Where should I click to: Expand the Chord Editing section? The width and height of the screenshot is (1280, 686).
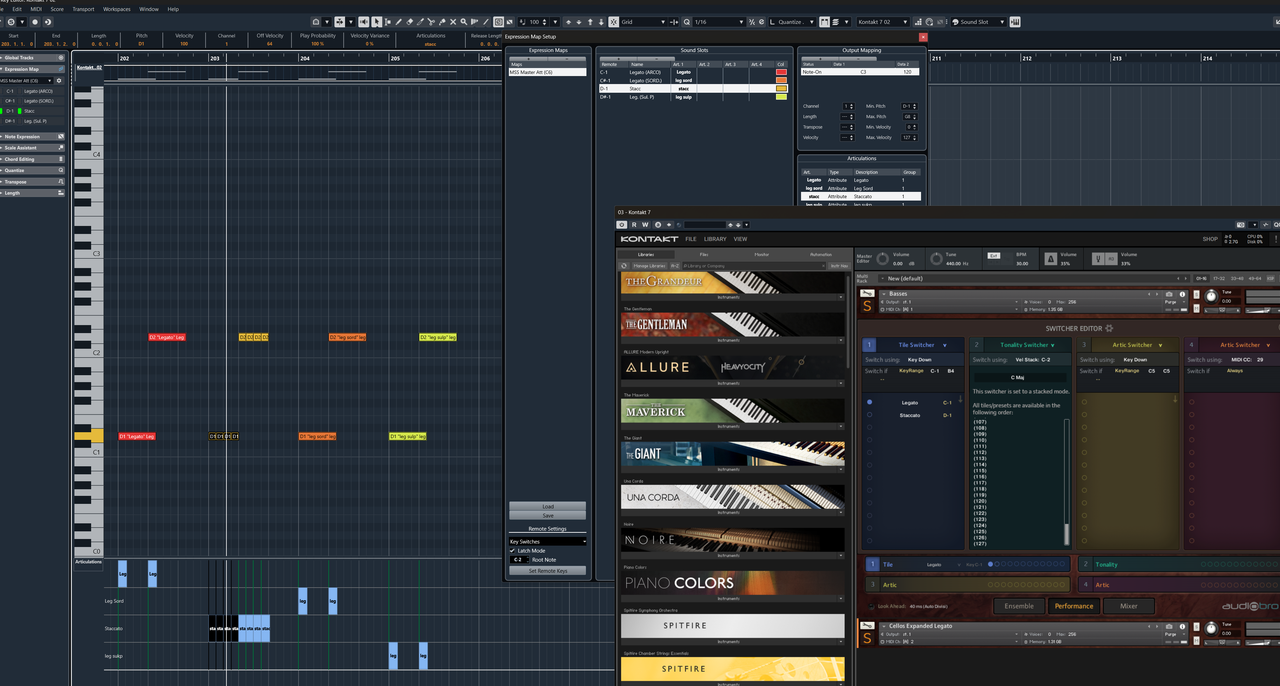[x=33, y=159]
